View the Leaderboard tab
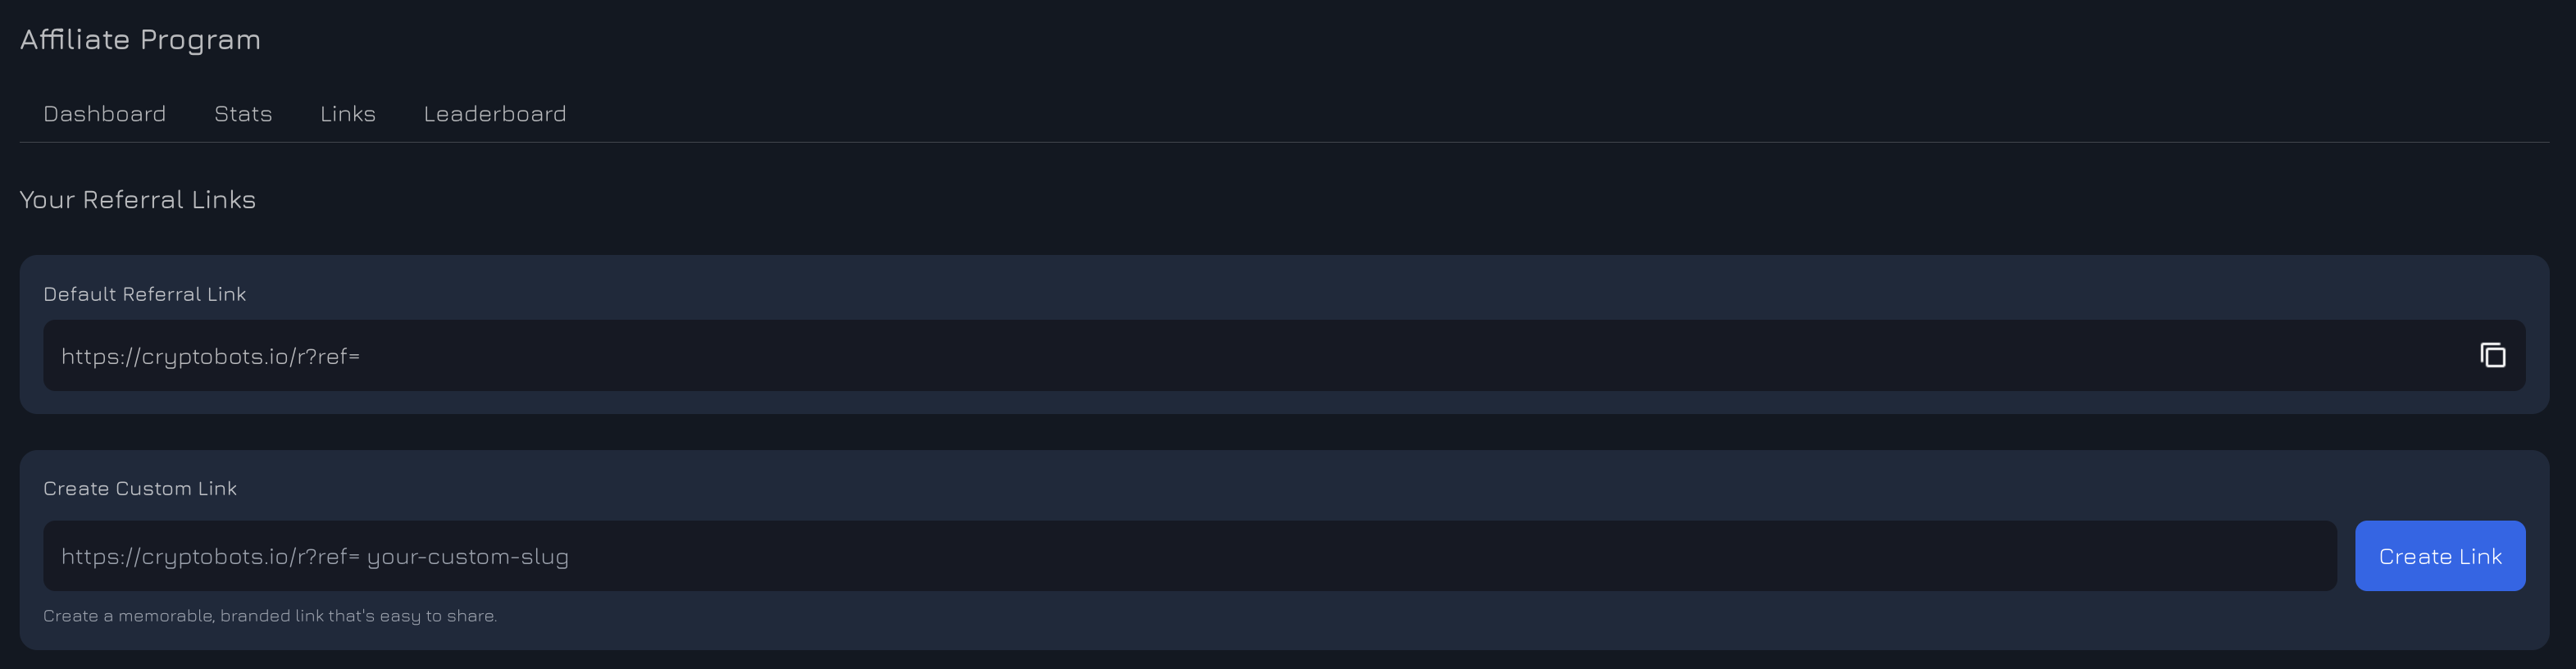The width and height of the screenshot is (2576, 669). pos(494,114)
